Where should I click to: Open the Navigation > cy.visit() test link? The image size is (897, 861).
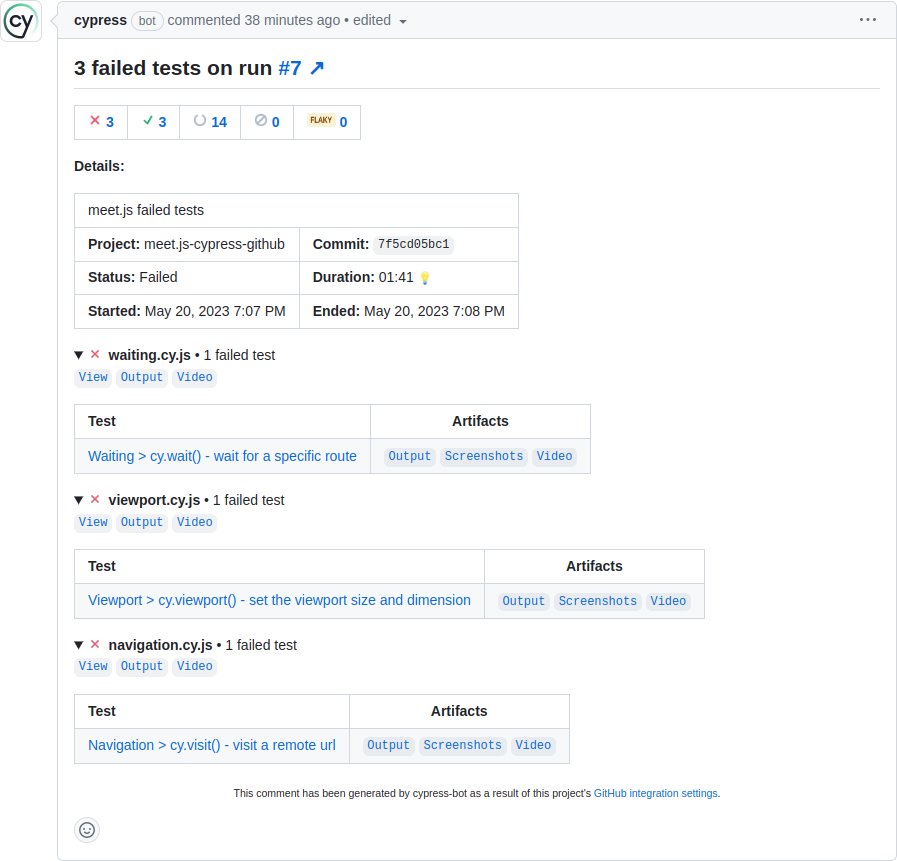pos(212,745)
